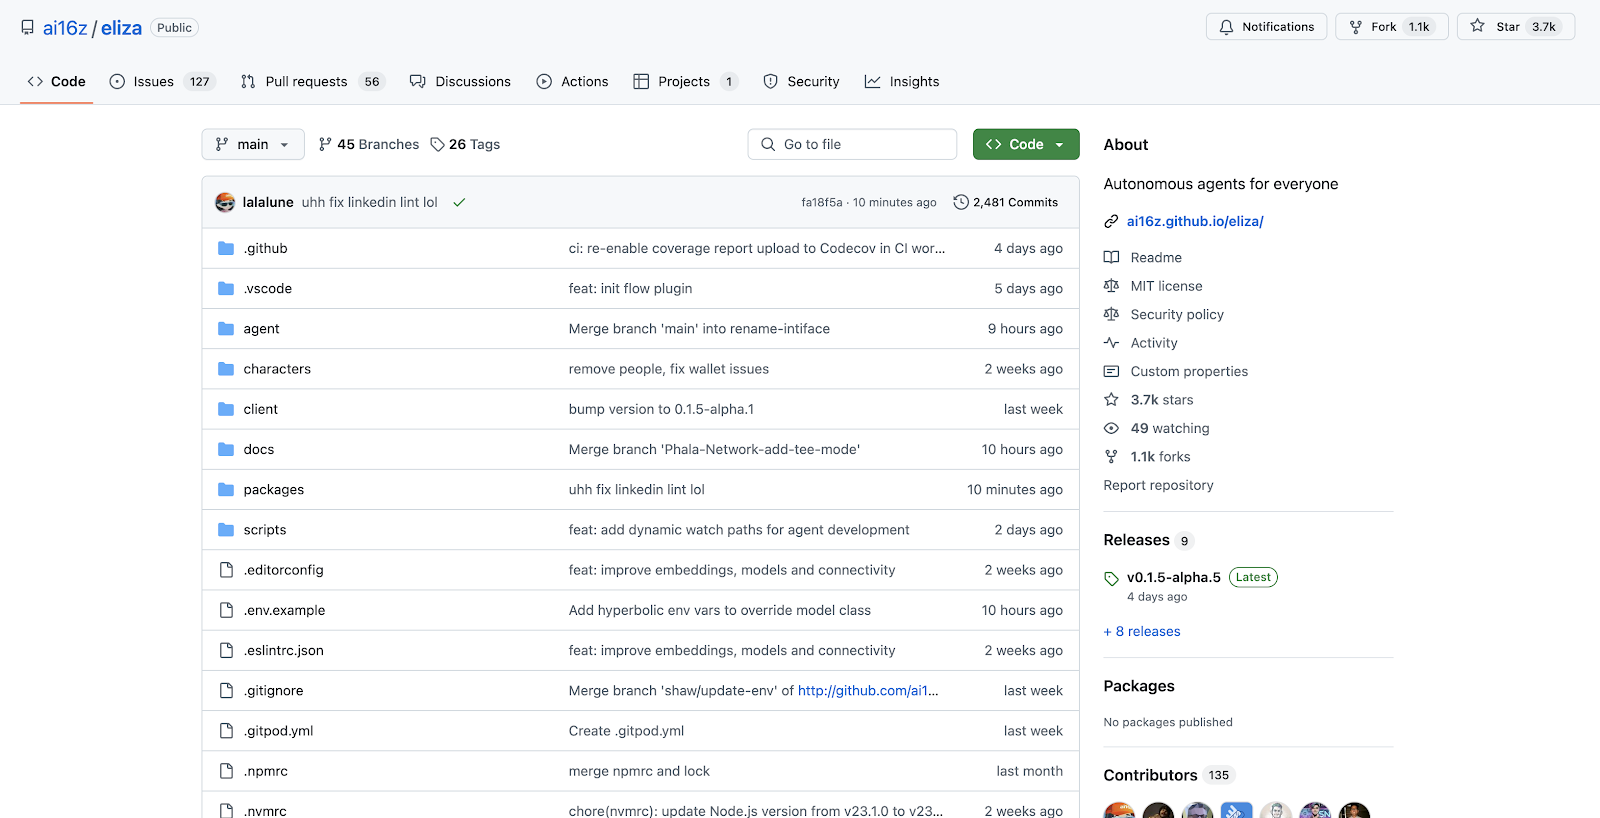
Task: Open the .nvmrc file
Action: pyautogui.click(x=265, y=811)
